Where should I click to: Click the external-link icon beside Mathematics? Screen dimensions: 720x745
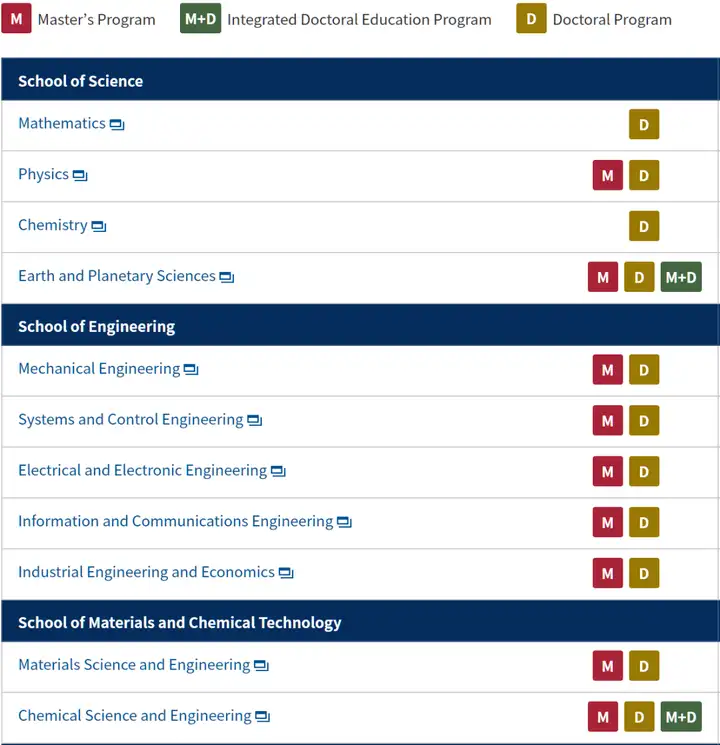pyautogui.click(x=117, y=124)
